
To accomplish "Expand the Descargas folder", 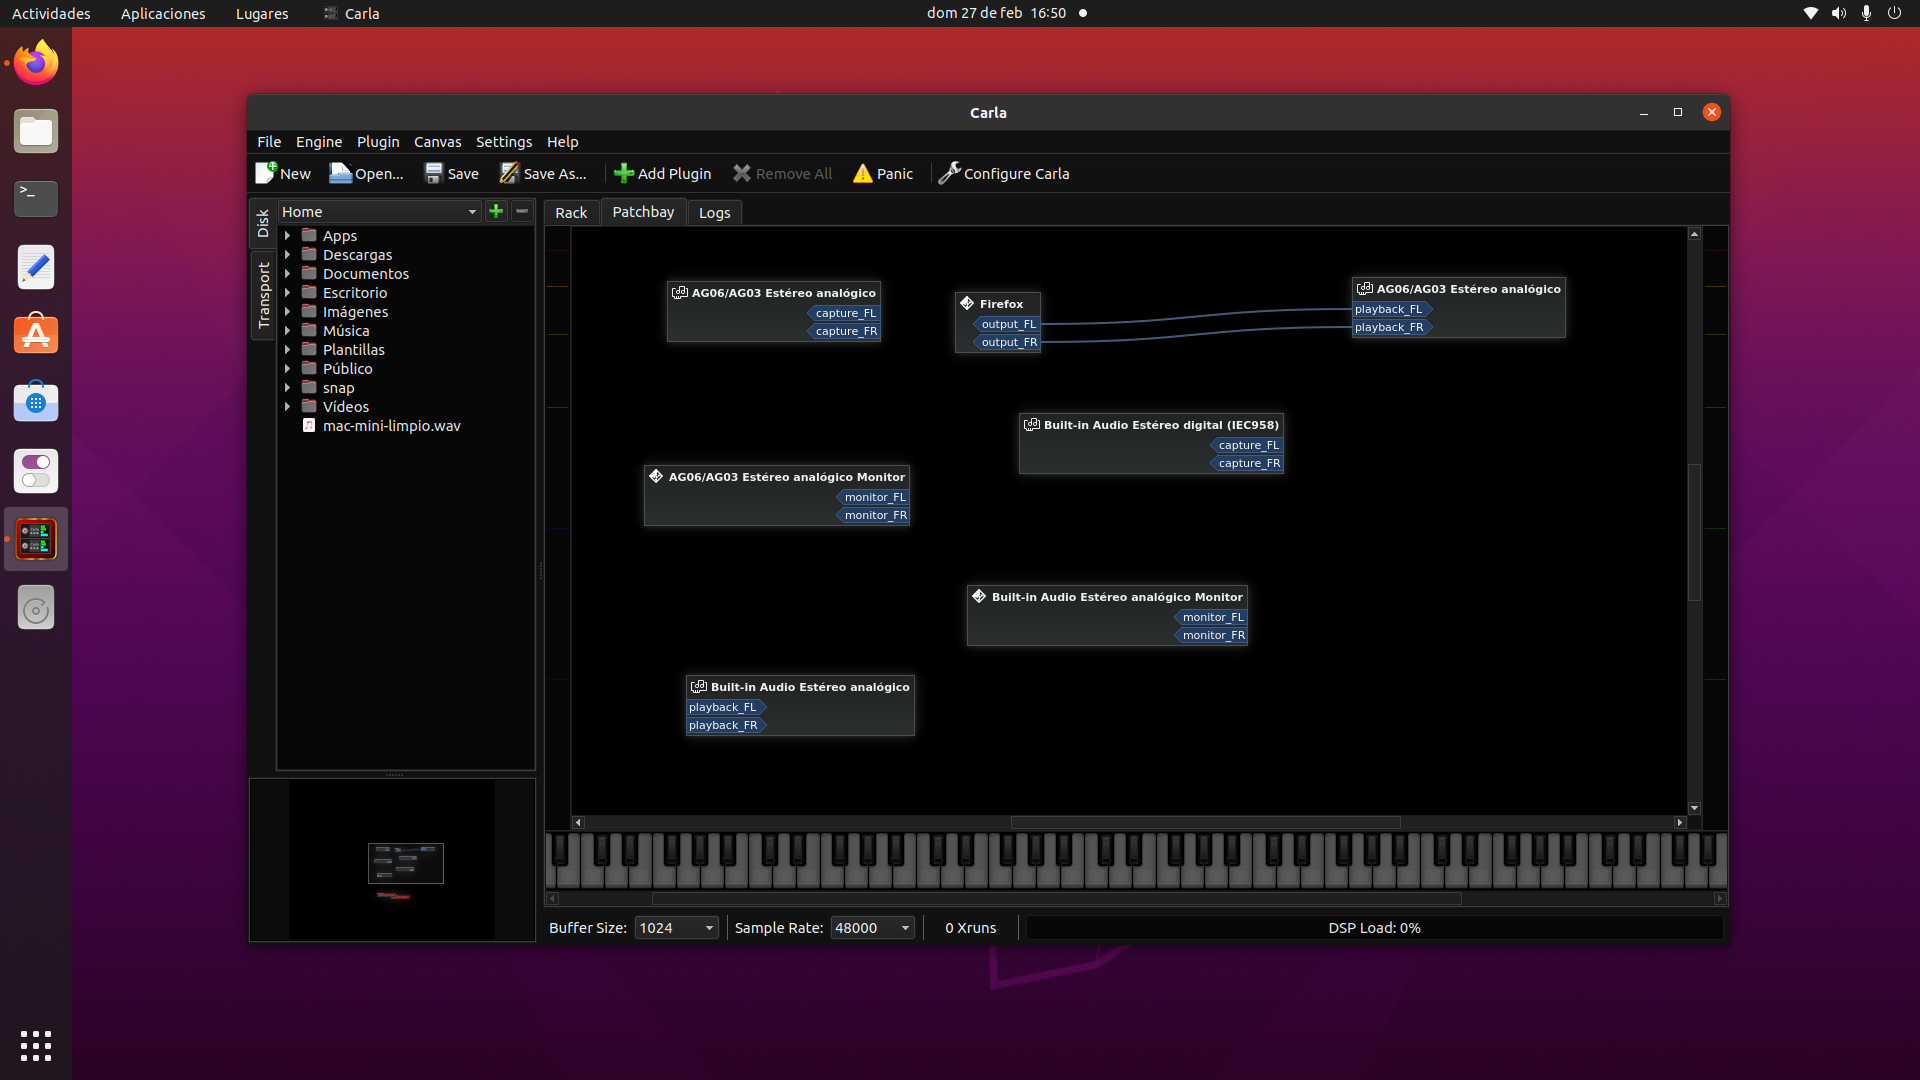I will (288, 255).
